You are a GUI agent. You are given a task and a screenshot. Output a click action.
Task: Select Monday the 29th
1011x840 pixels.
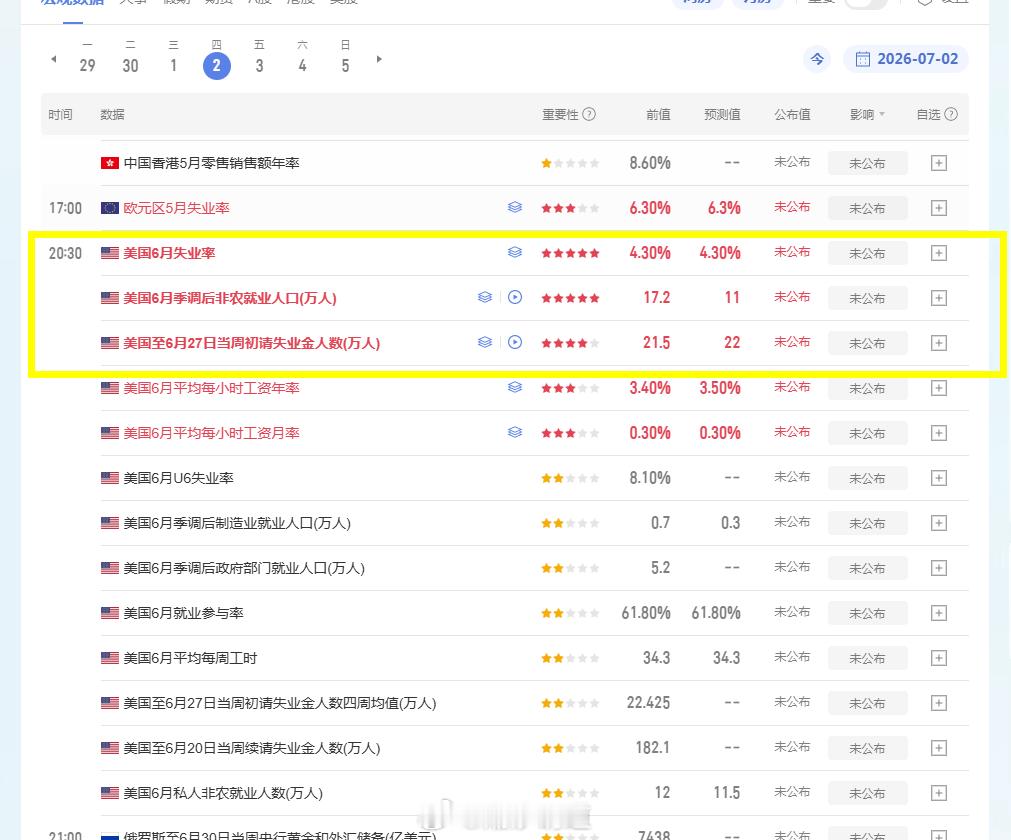[x=88, y=58]
